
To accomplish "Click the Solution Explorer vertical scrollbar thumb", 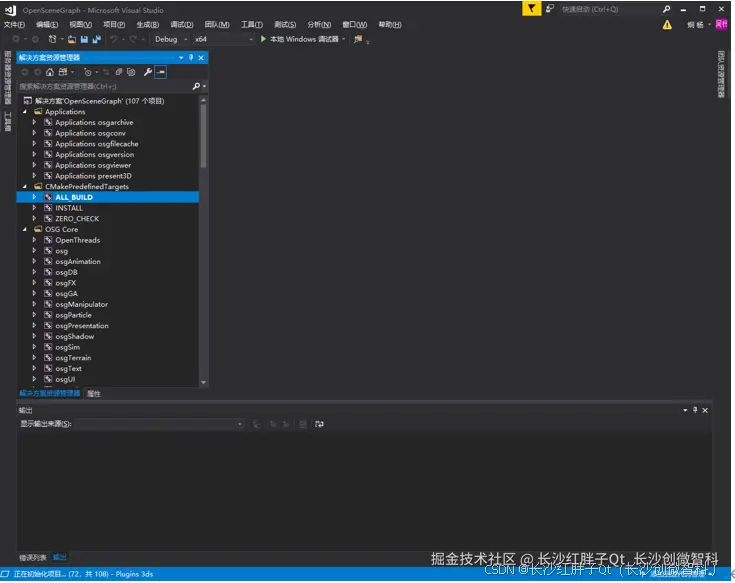I will coord(203,136).
